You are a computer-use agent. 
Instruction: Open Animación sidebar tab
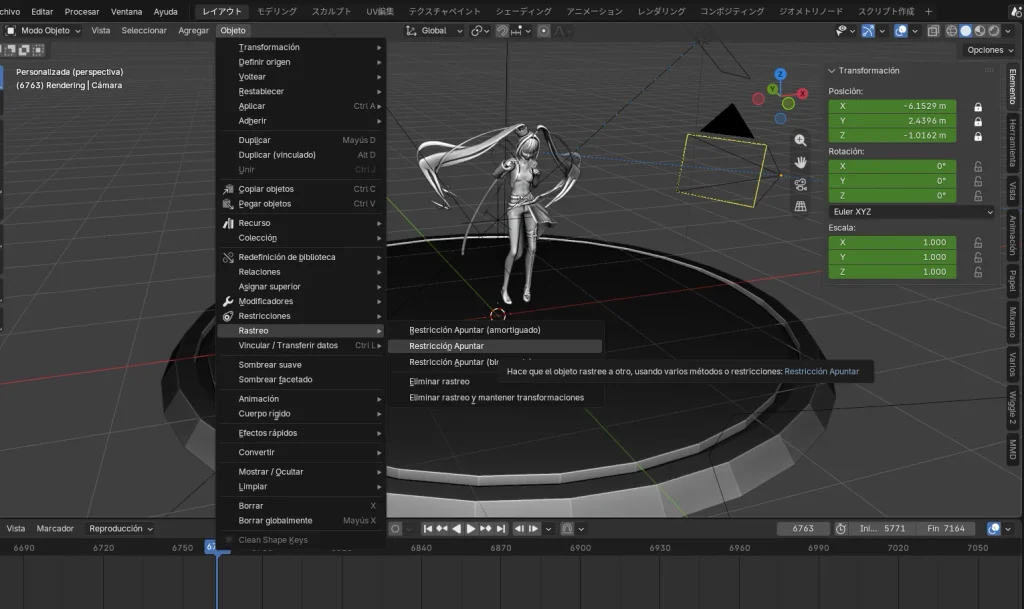click(1012, 235)
